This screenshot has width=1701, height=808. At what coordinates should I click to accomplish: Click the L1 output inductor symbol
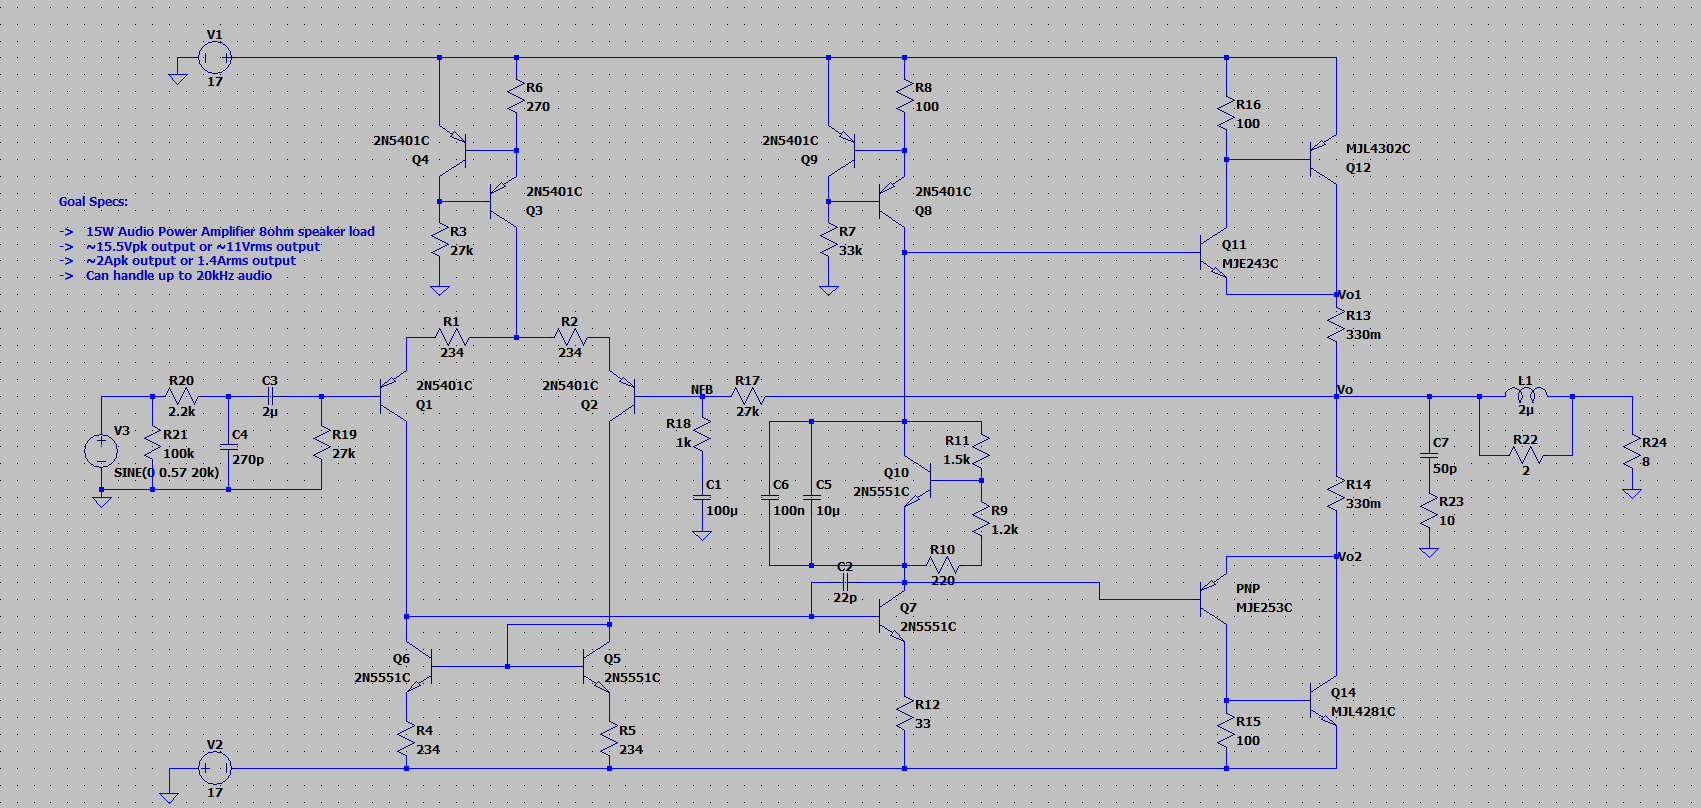point(1526,395)
